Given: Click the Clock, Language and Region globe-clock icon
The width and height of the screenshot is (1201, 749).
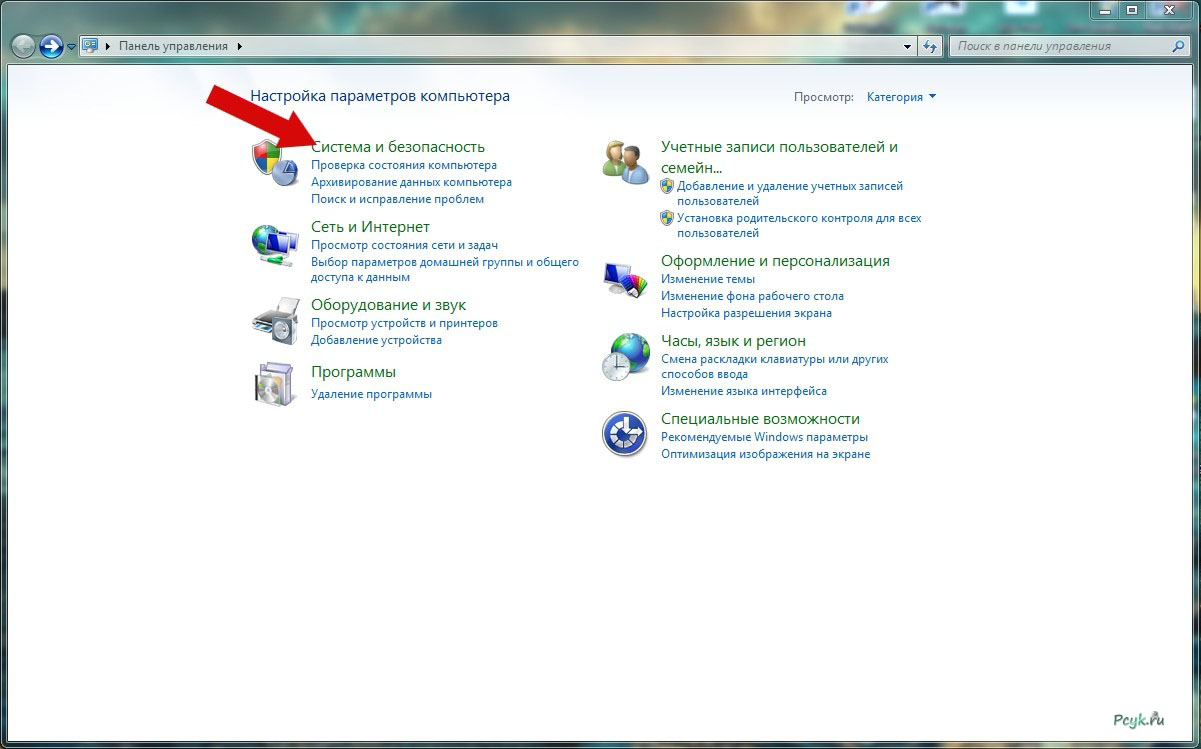Looking at the screenshot, I should (626, 356).
